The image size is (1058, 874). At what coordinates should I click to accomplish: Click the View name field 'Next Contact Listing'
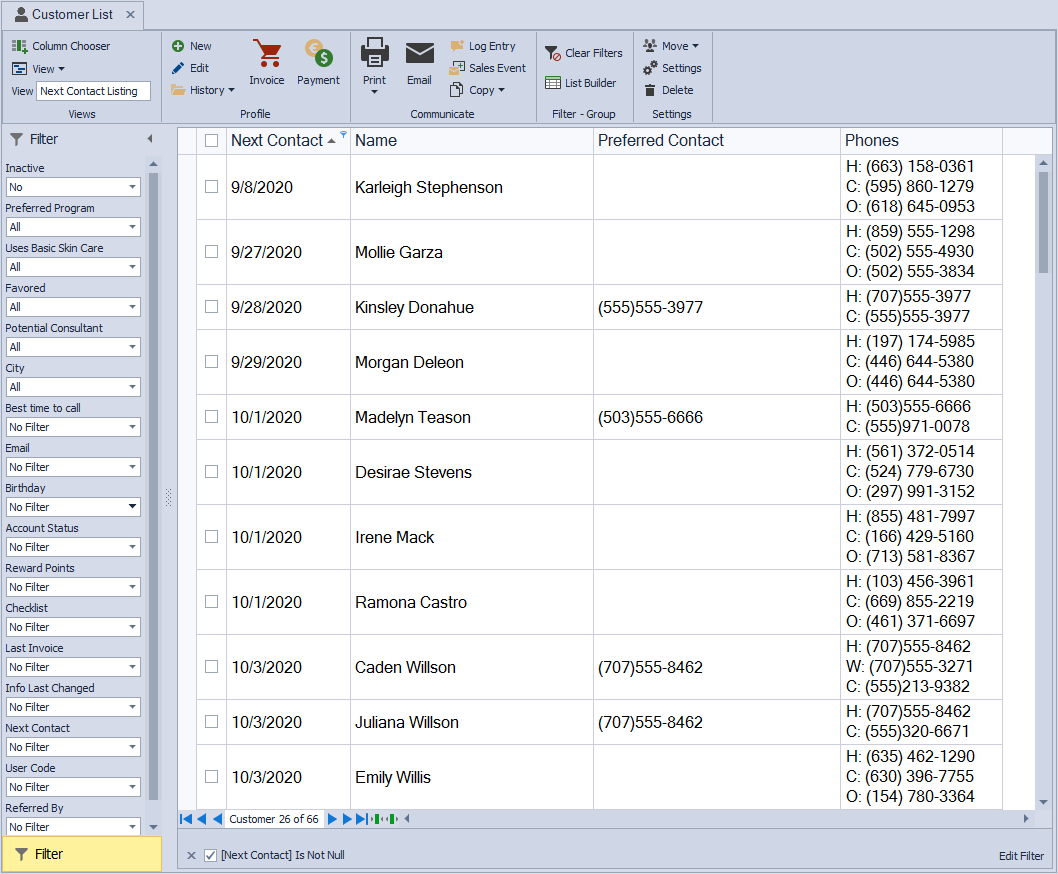(x=93, y=91)
